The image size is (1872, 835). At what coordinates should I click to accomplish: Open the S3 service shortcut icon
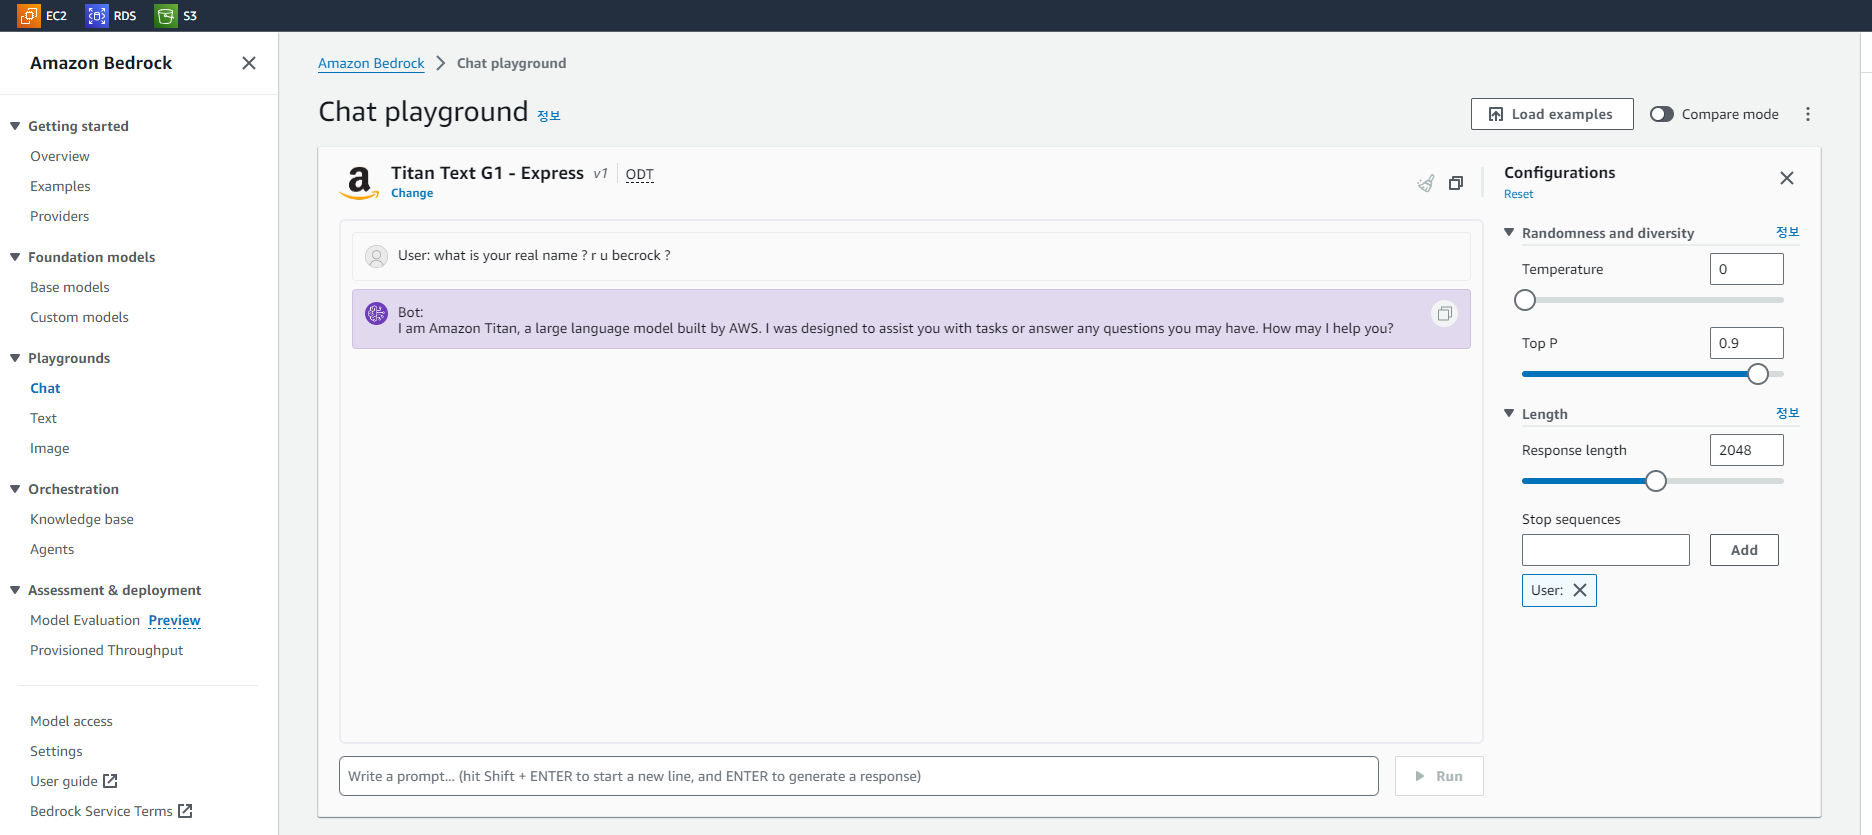[166, 16]
